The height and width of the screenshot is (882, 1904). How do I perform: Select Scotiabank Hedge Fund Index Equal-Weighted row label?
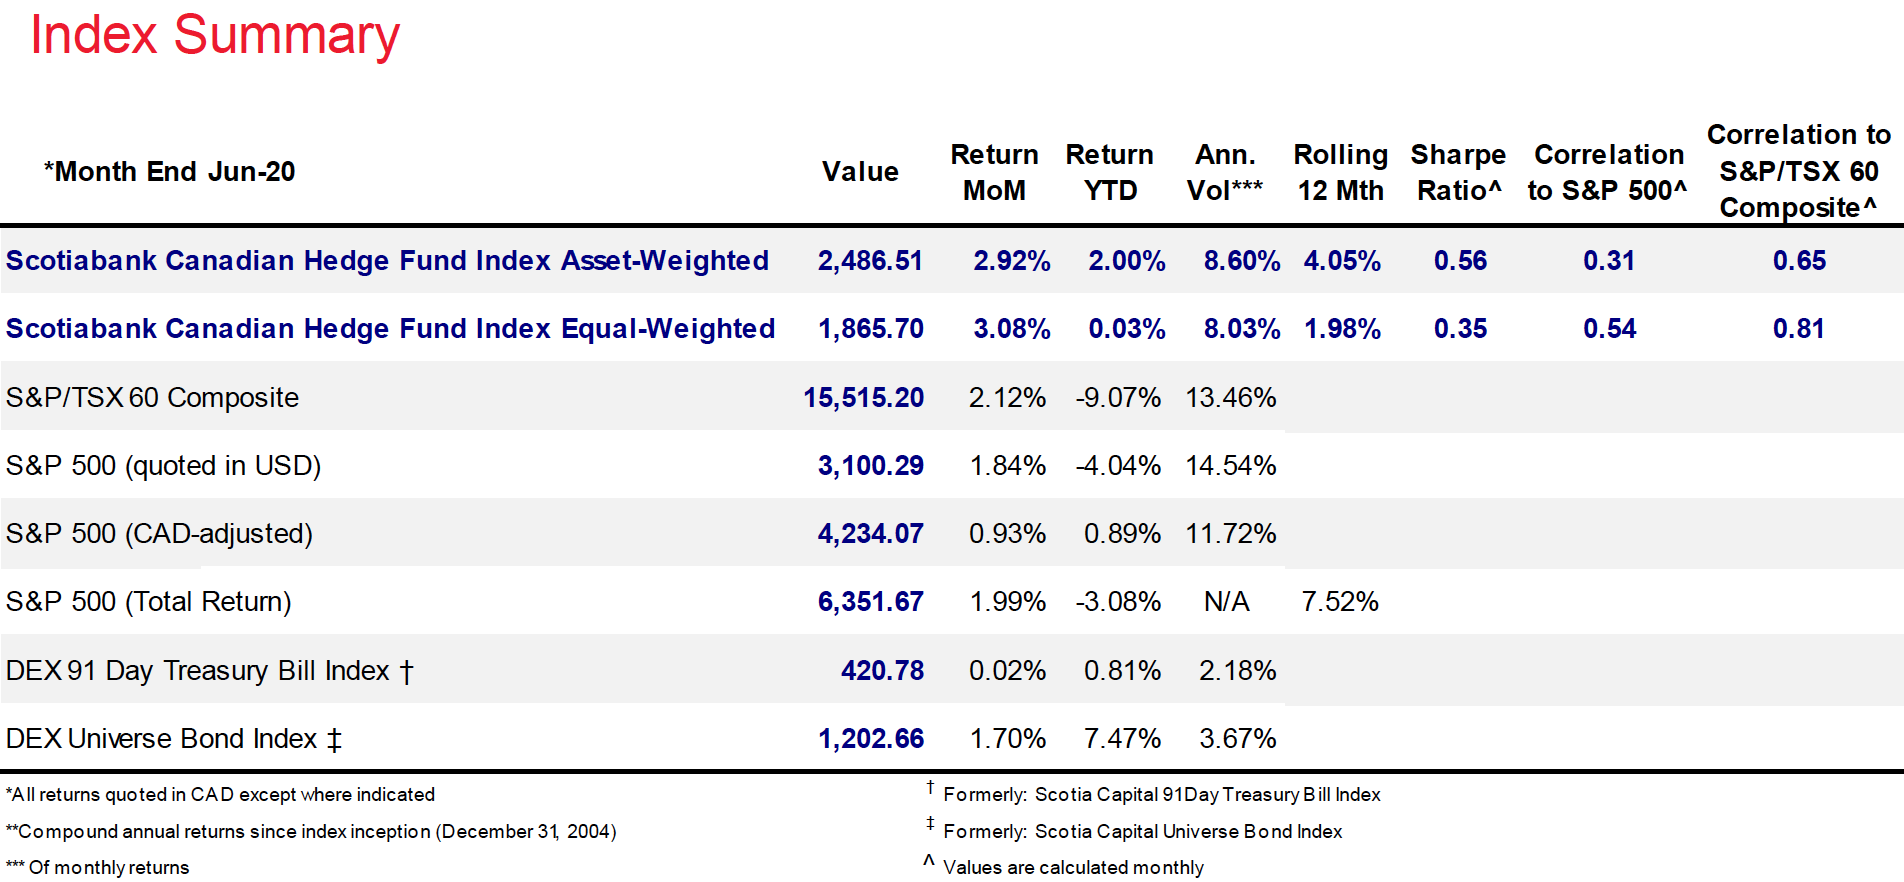[x=390, y=329]
